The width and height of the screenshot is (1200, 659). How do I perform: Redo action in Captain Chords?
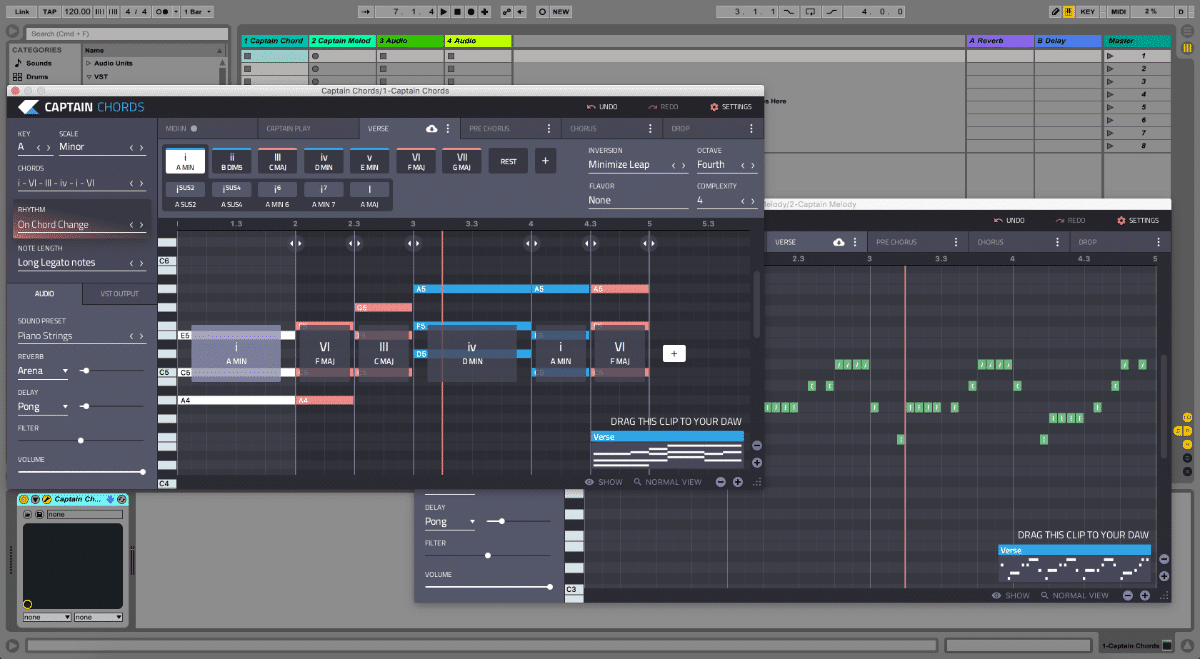663,107
